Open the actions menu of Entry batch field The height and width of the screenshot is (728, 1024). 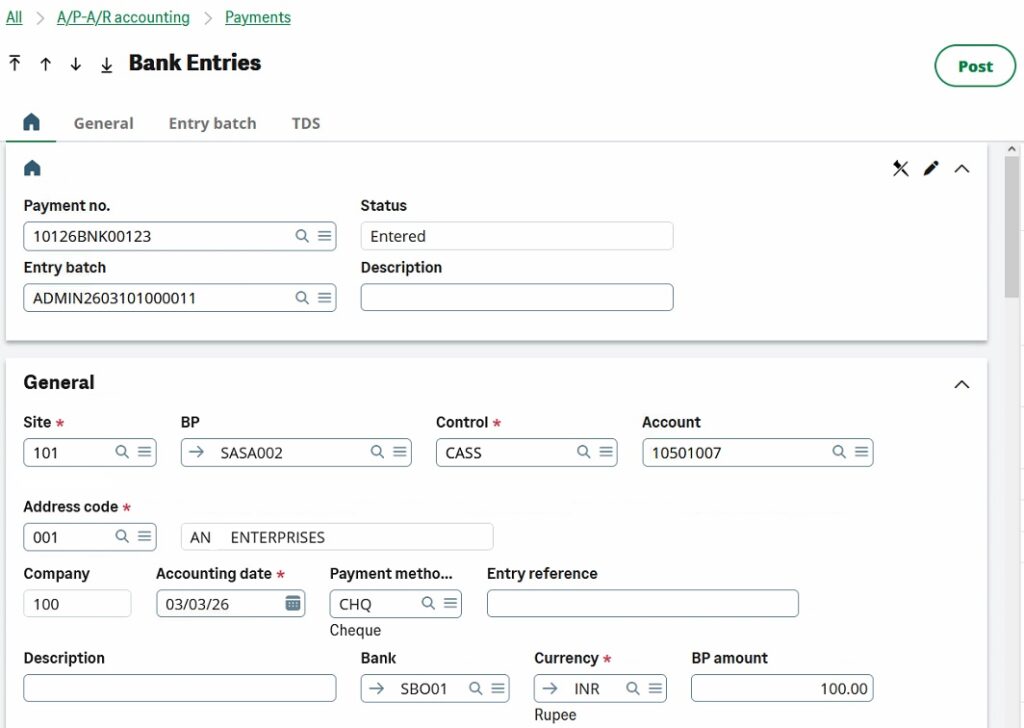coord(324,298)
